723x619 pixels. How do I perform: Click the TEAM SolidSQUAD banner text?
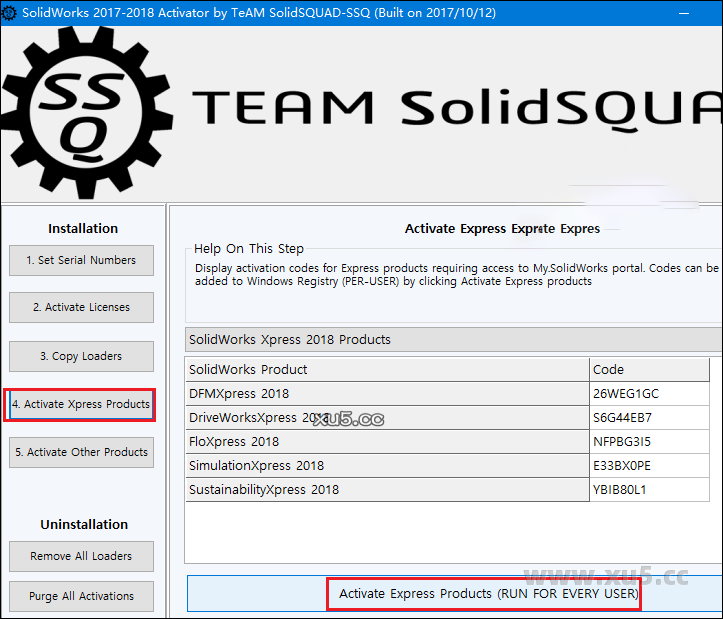[x=455, y=108]
